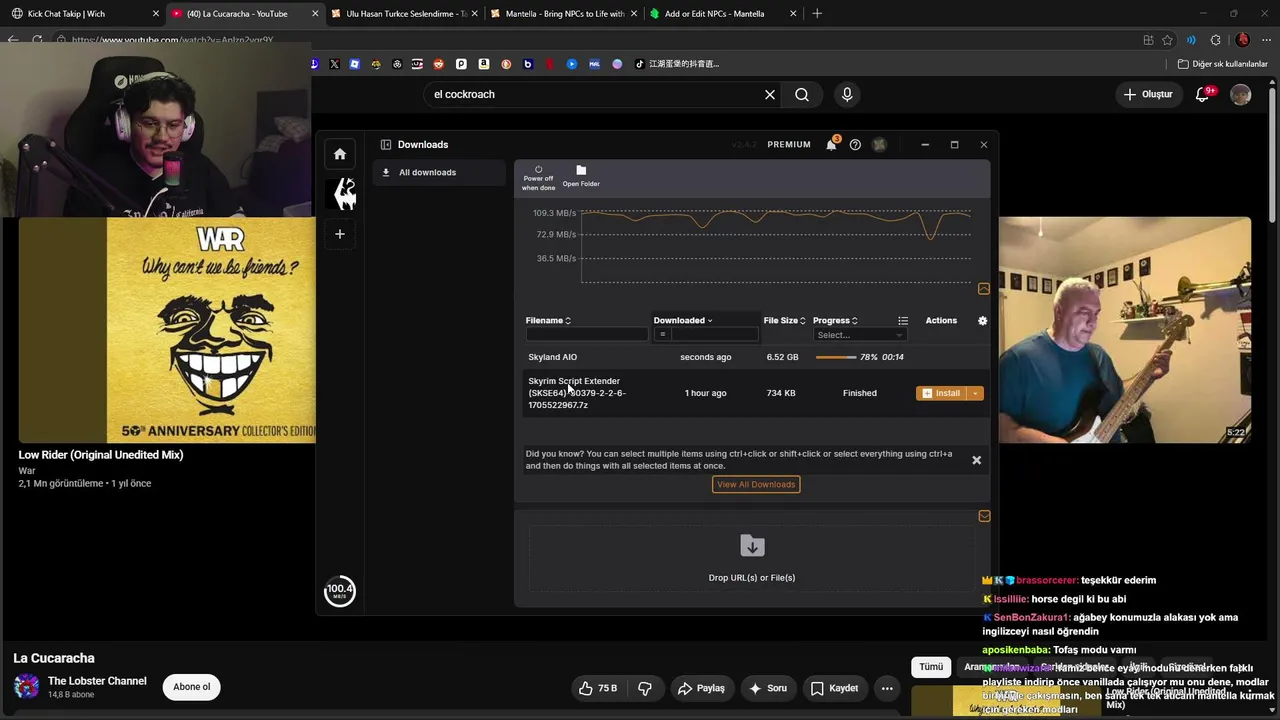Open the Downloaded filter comparison operator
Viewport: 1280px width, 720px height.
[661, 335]
